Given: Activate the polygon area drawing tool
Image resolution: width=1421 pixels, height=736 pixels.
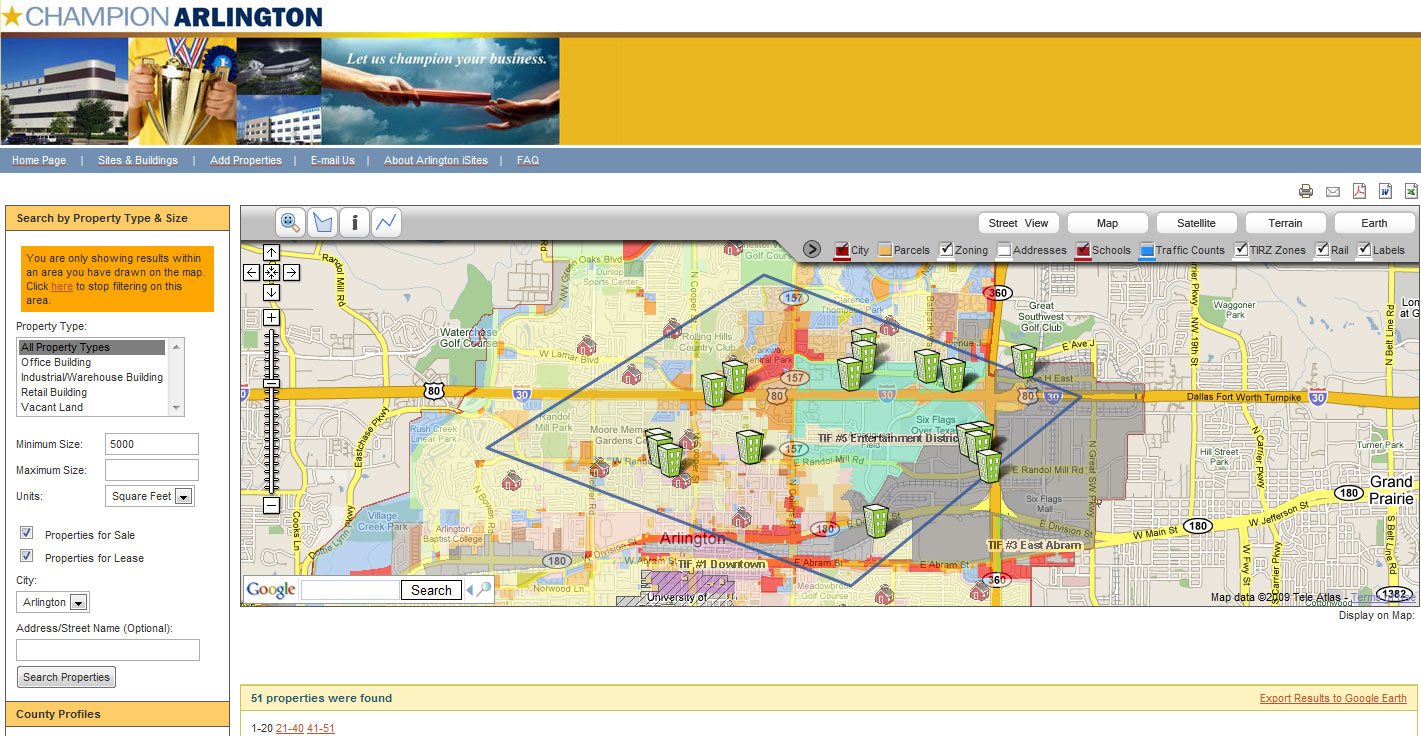Looking at the screenshot, I should pyautogui.click(x=322, y=222).
